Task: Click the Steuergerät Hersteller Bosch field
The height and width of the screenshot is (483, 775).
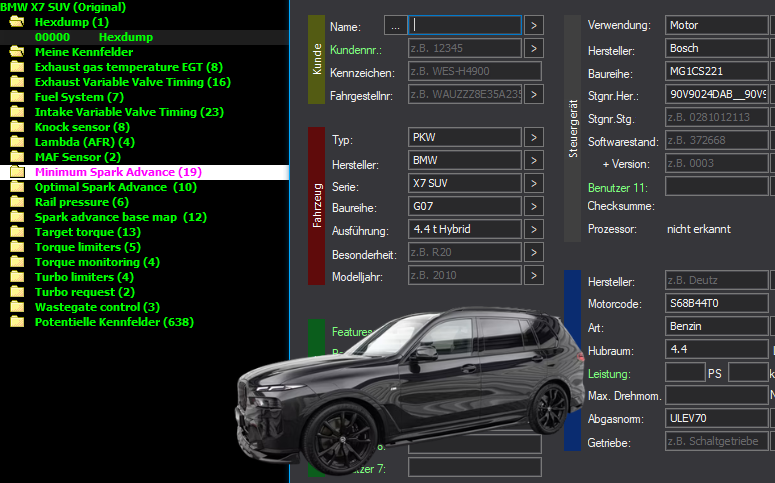Action: pyautogui.click(x=717, y=48)
